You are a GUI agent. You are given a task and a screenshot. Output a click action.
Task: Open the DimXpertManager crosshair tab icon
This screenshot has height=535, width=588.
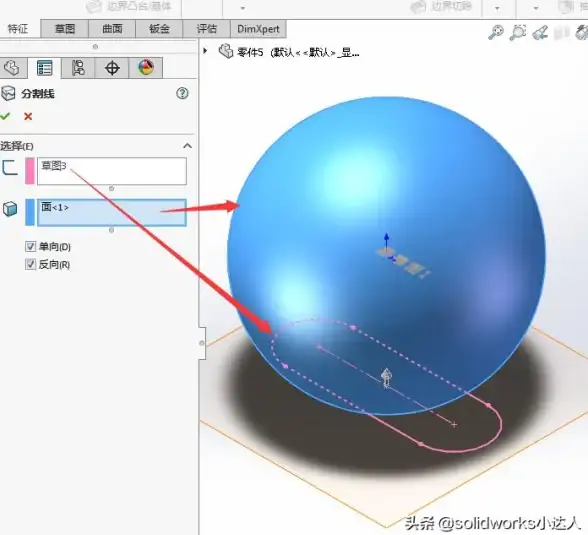pos(112,68)
